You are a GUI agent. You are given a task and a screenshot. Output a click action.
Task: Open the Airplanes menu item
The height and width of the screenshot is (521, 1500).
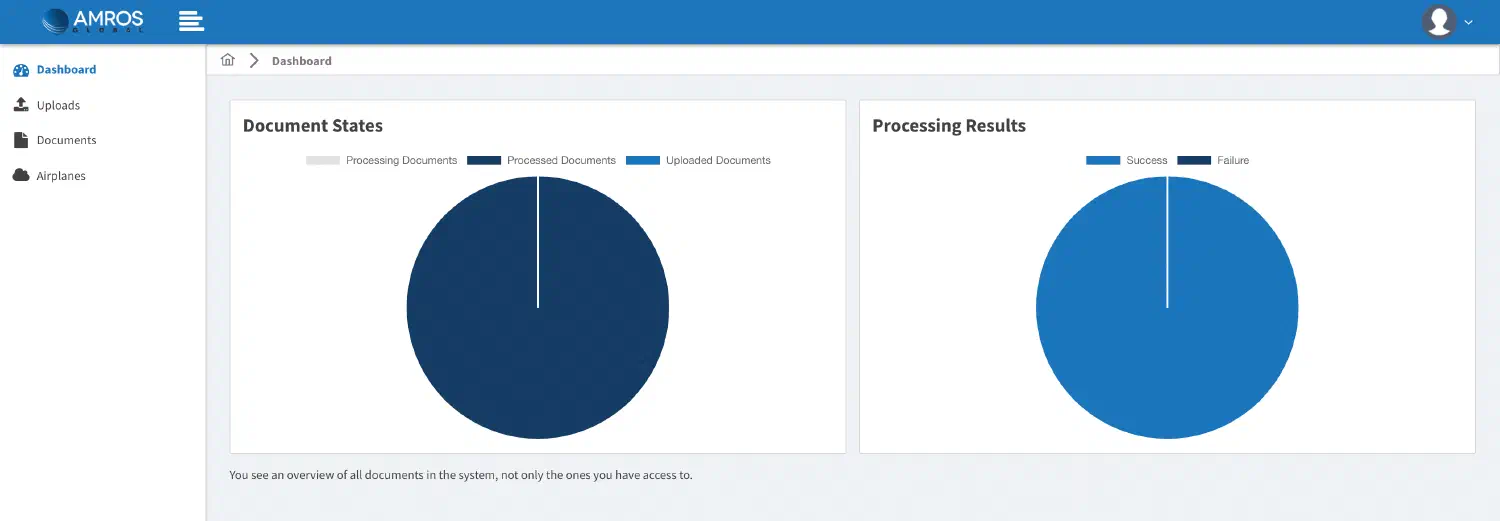(61, 176)
